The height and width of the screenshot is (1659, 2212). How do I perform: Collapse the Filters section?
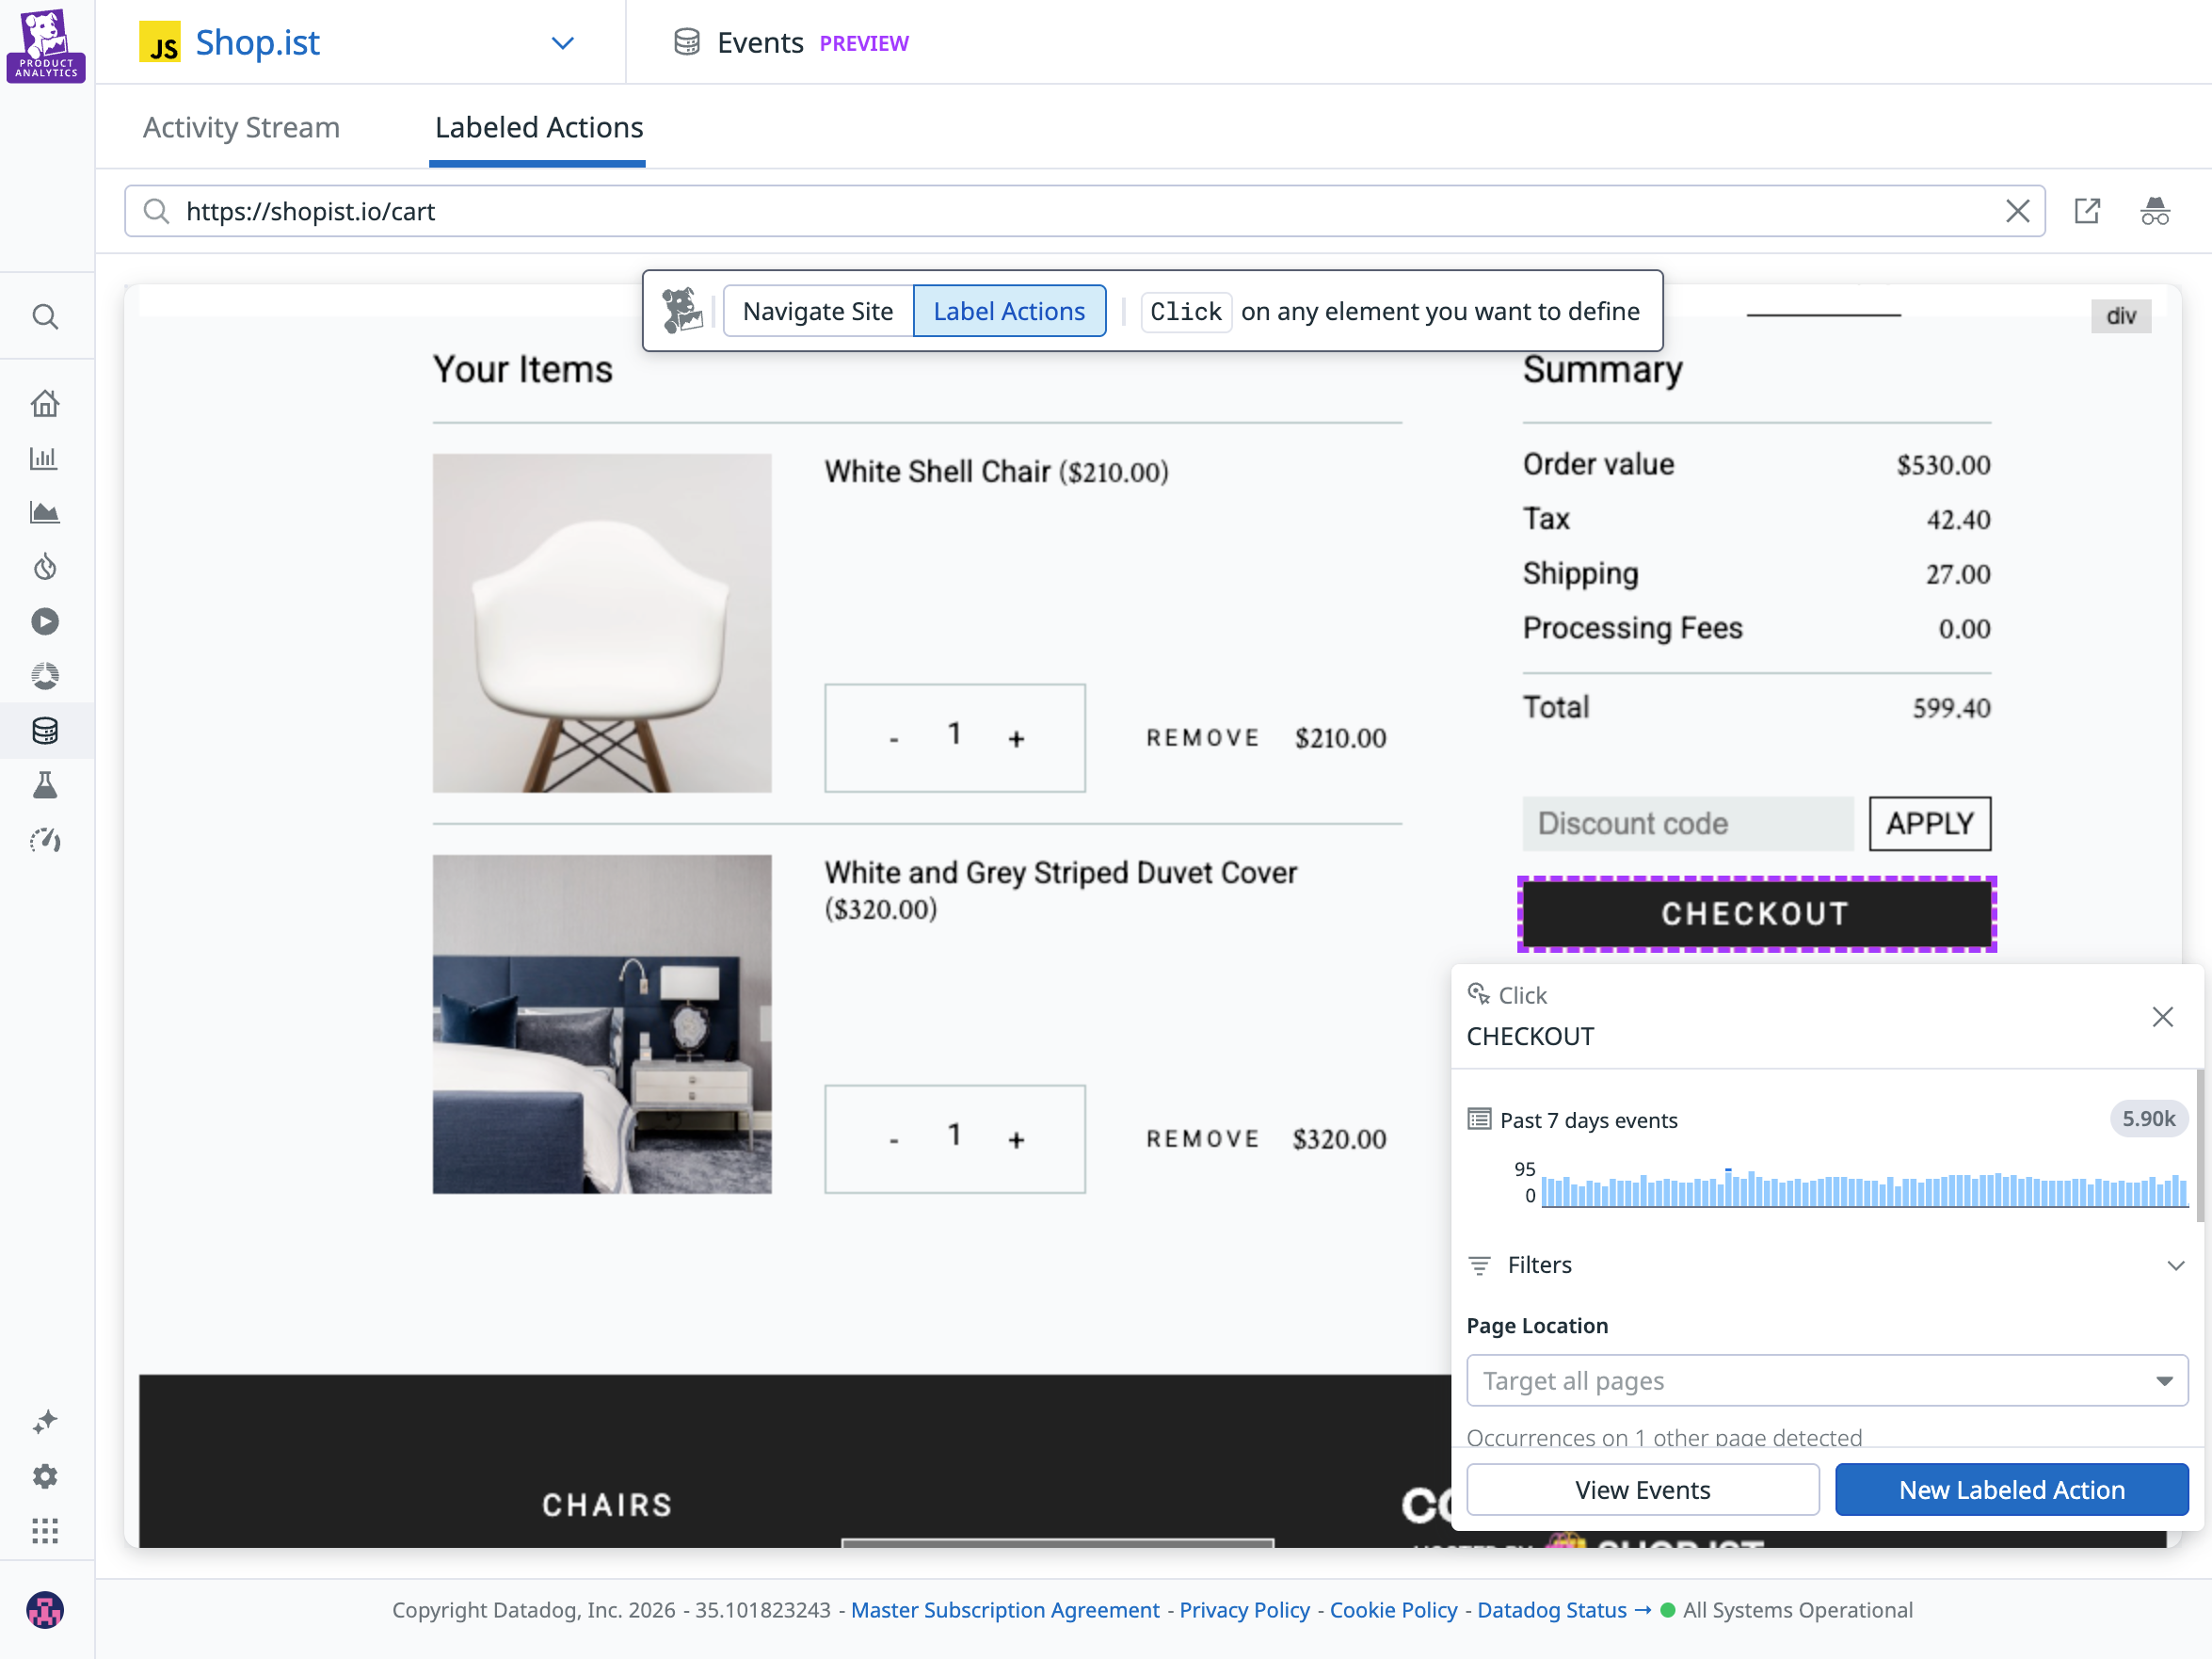(2177, 1265)
